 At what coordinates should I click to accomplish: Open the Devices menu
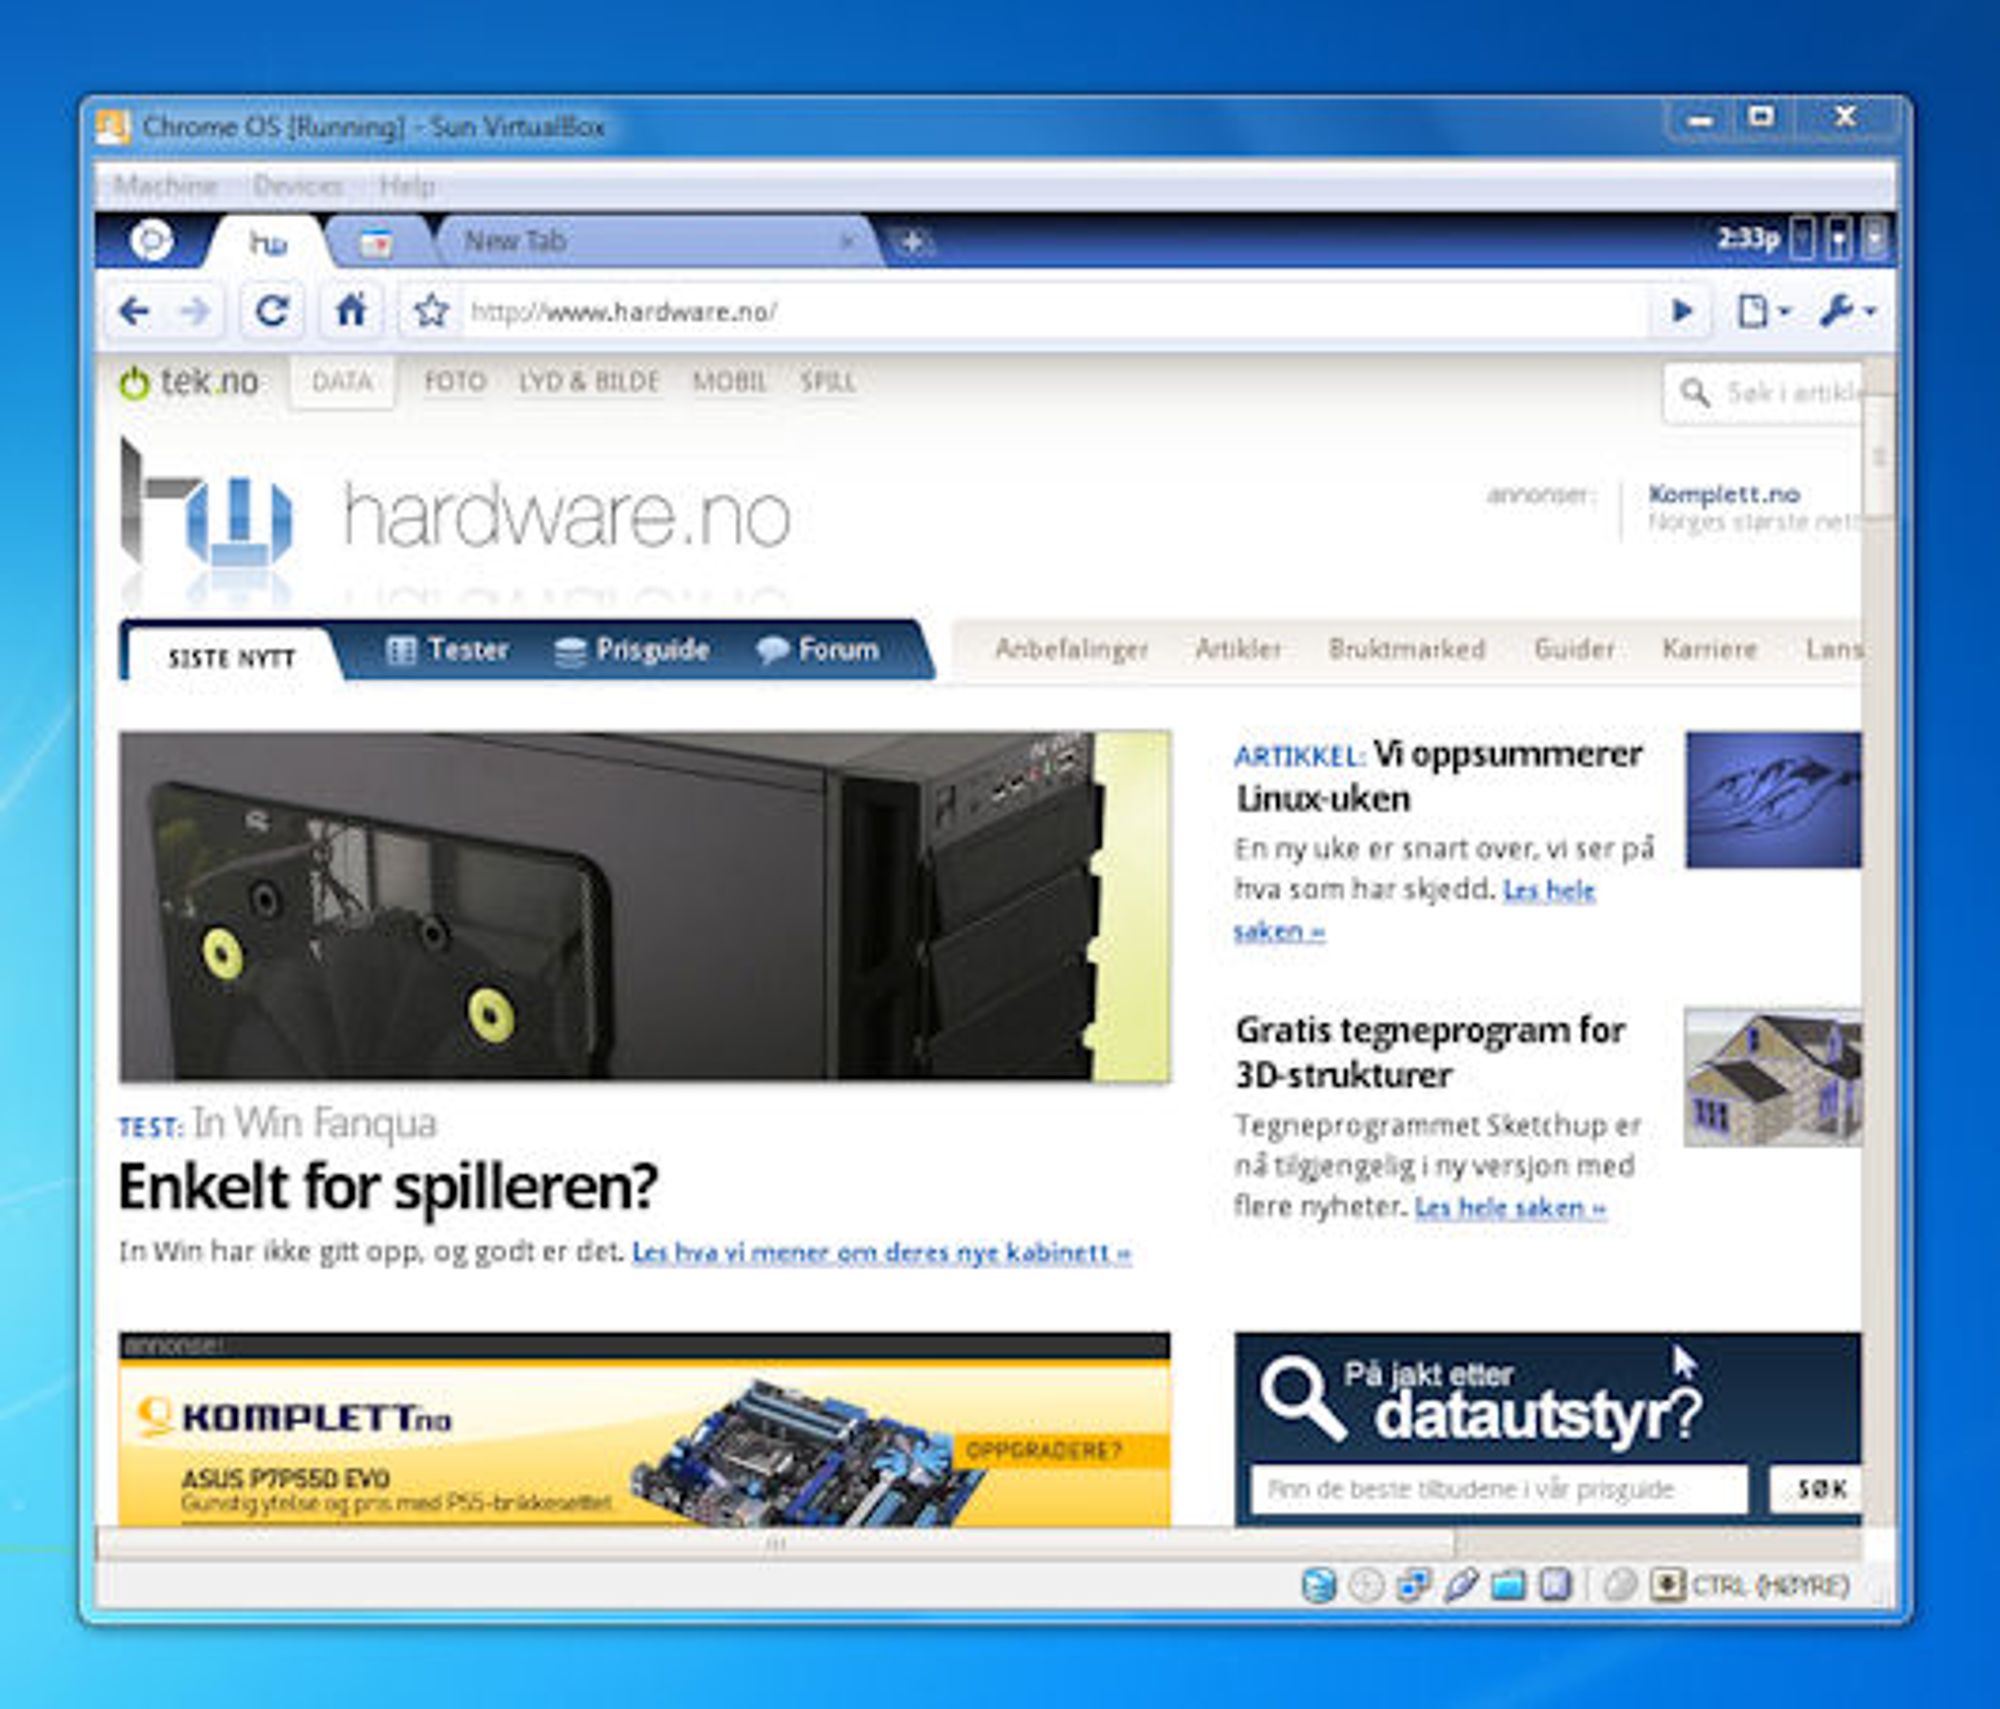coord(298,185)
